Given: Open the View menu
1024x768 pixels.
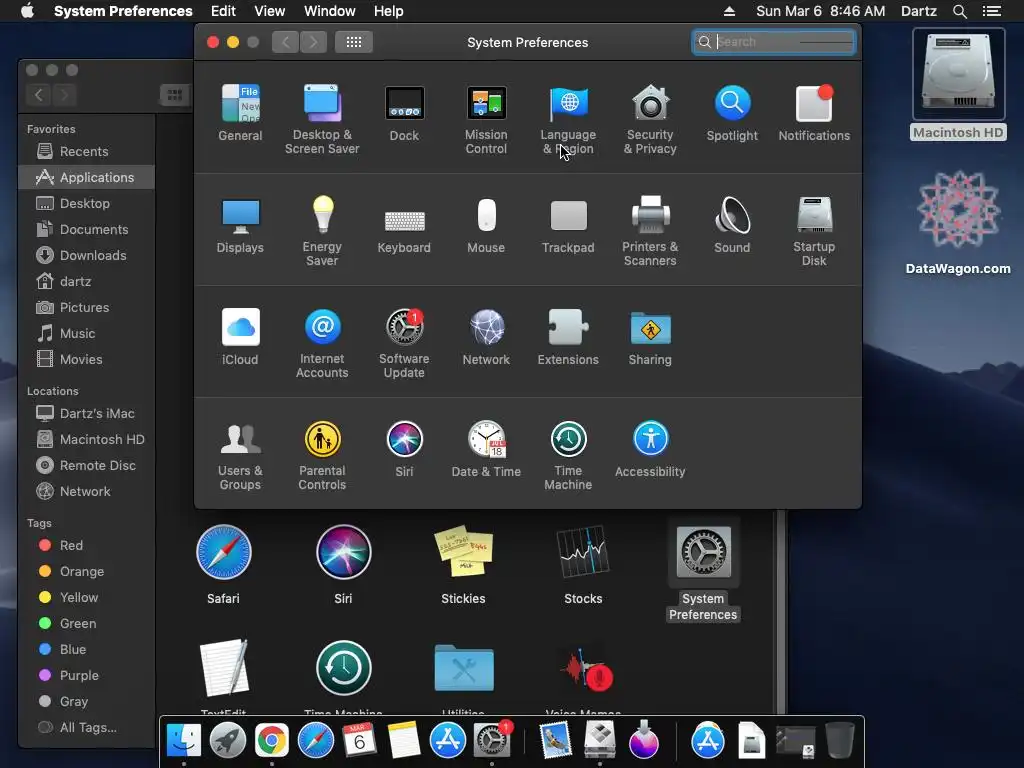Looking at the screenshot, I should (270, 11).
